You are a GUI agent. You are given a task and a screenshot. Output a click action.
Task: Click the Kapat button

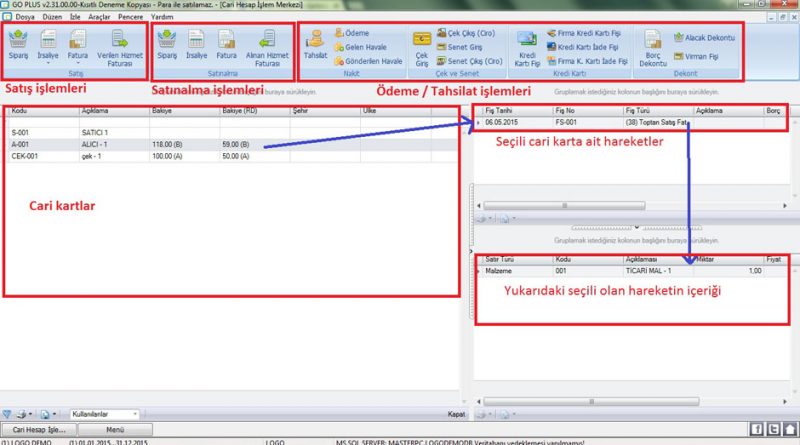pyautogui.click(x=454, y=413)
